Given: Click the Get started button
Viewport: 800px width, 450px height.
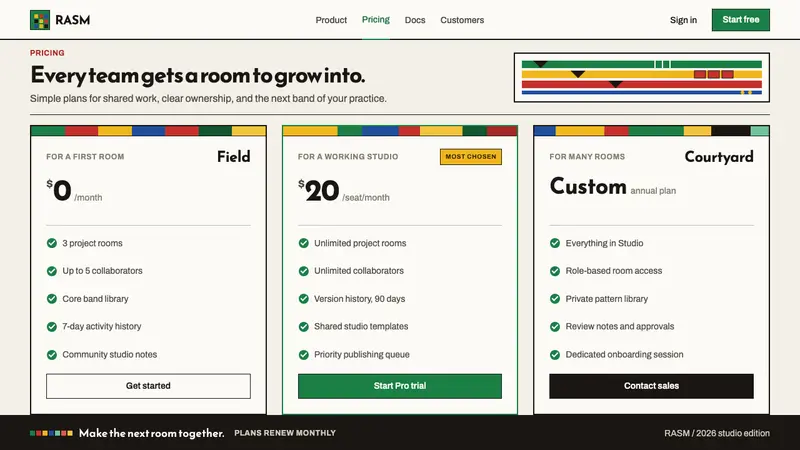Looking at the screenshot, I should 148,386.
